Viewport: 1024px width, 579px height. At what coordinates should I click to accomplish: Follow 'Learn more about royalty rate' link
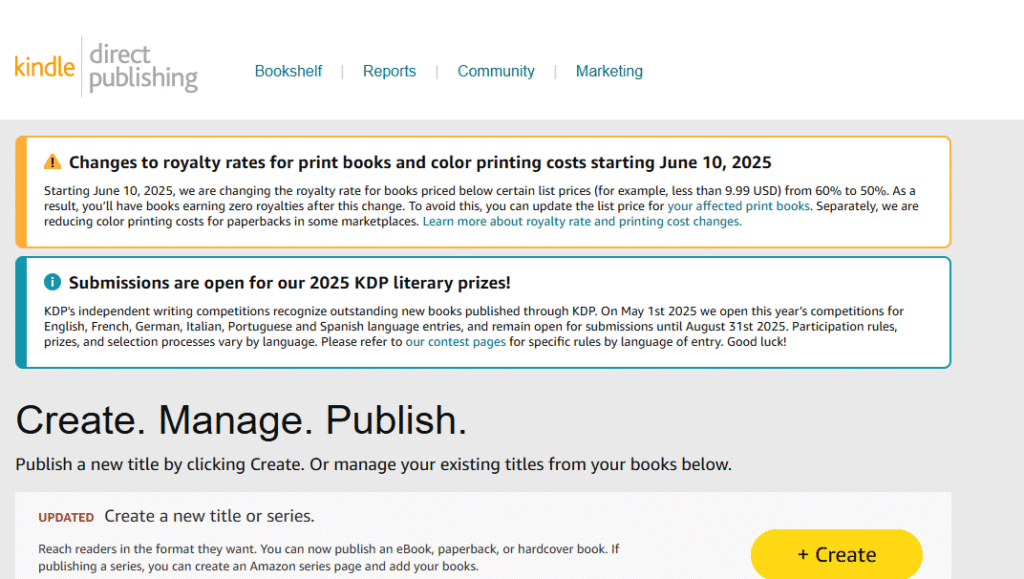pos(582,222)
